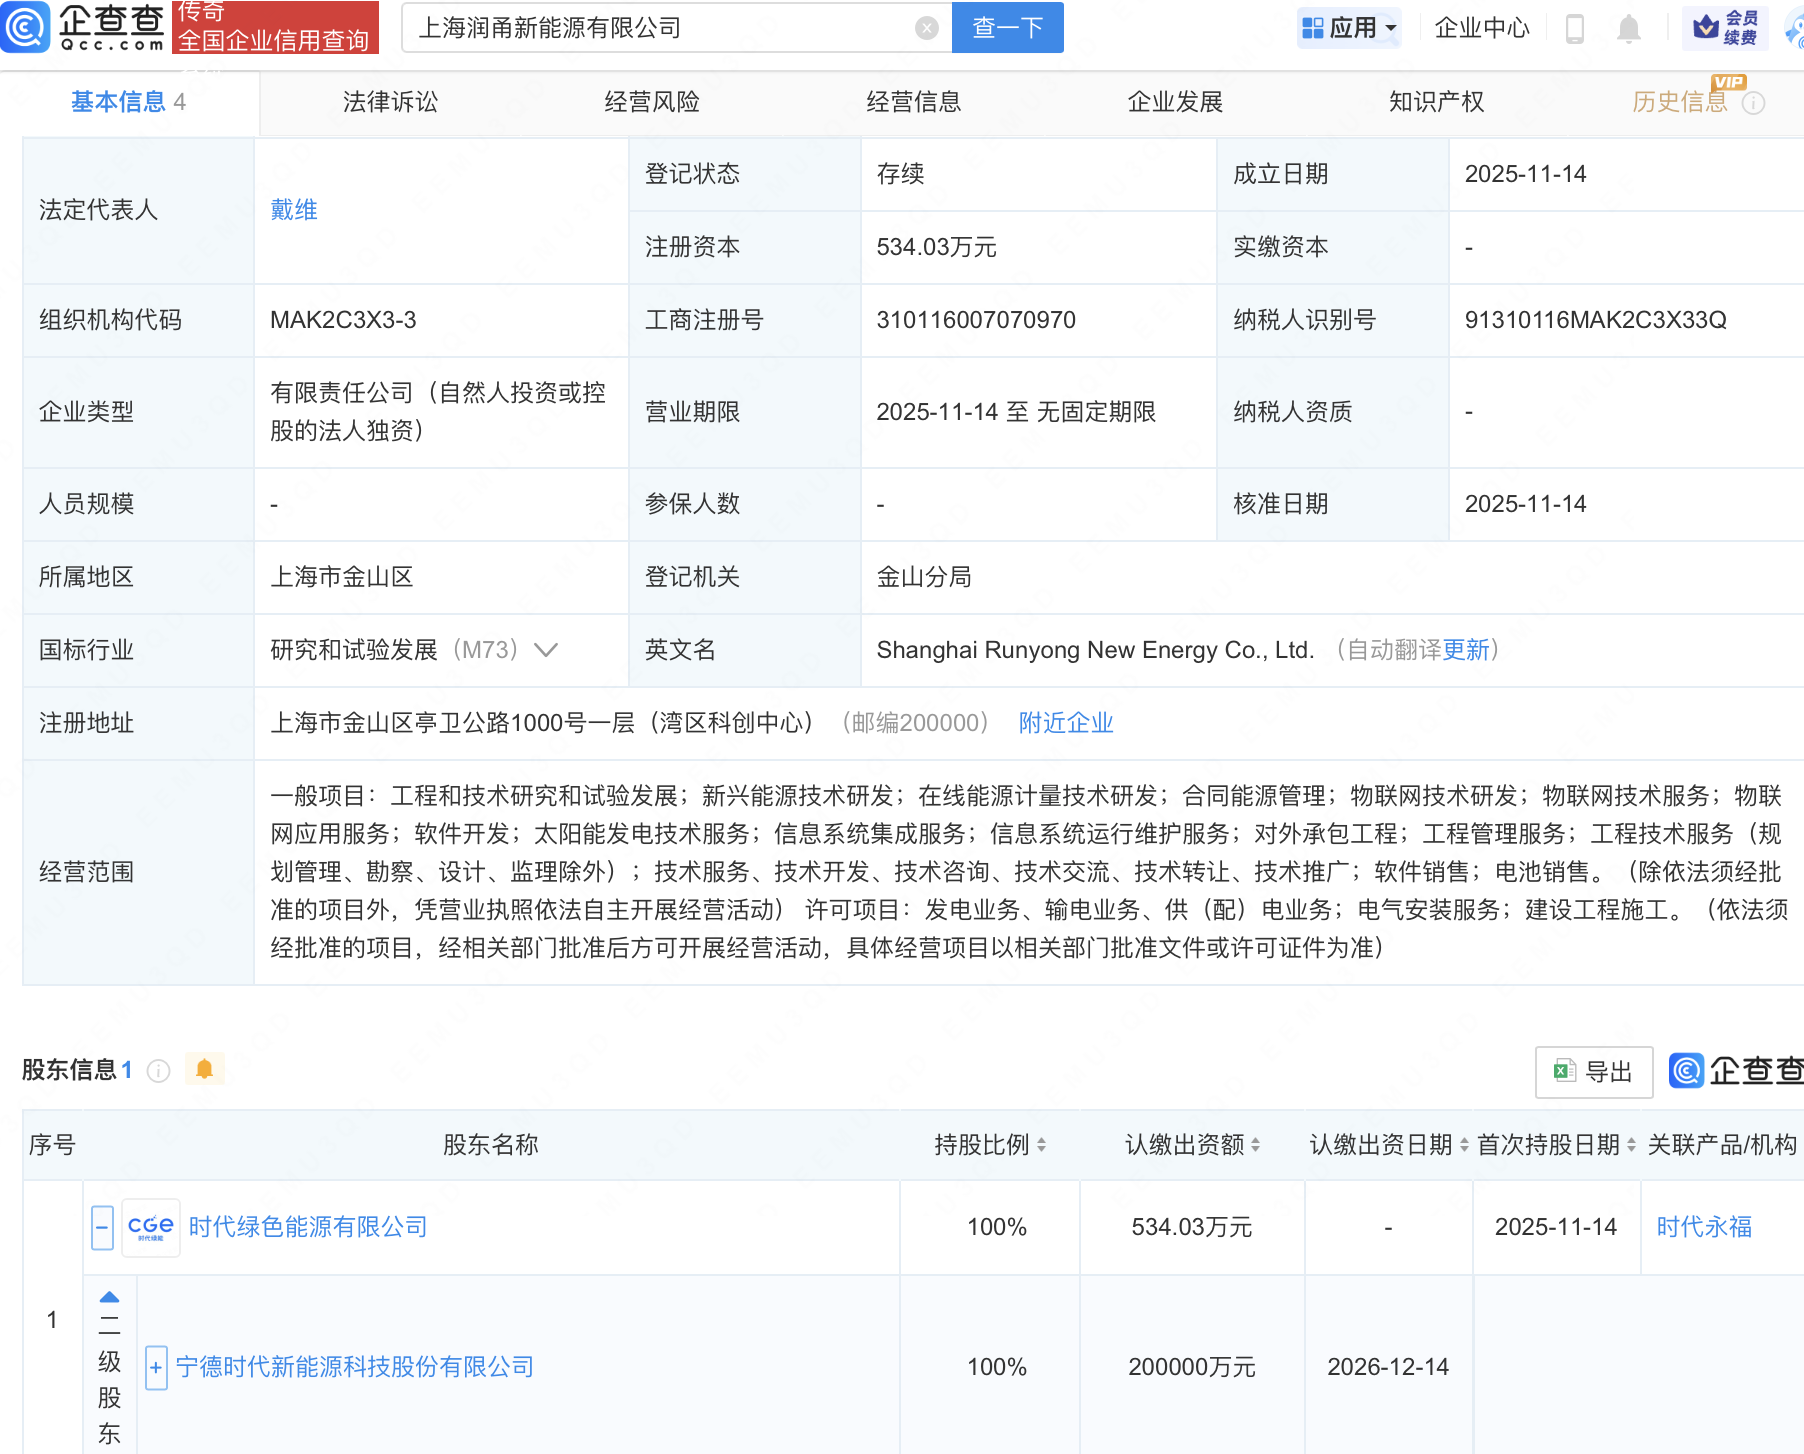The image size is (1804, 1454).
Task: Collapse the 二级股东 section arrow
Action: click(109, 1297)
